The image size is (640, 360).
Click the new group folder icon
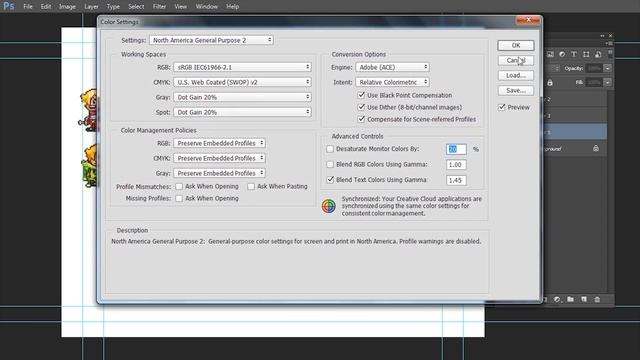(x=570, y=299)
